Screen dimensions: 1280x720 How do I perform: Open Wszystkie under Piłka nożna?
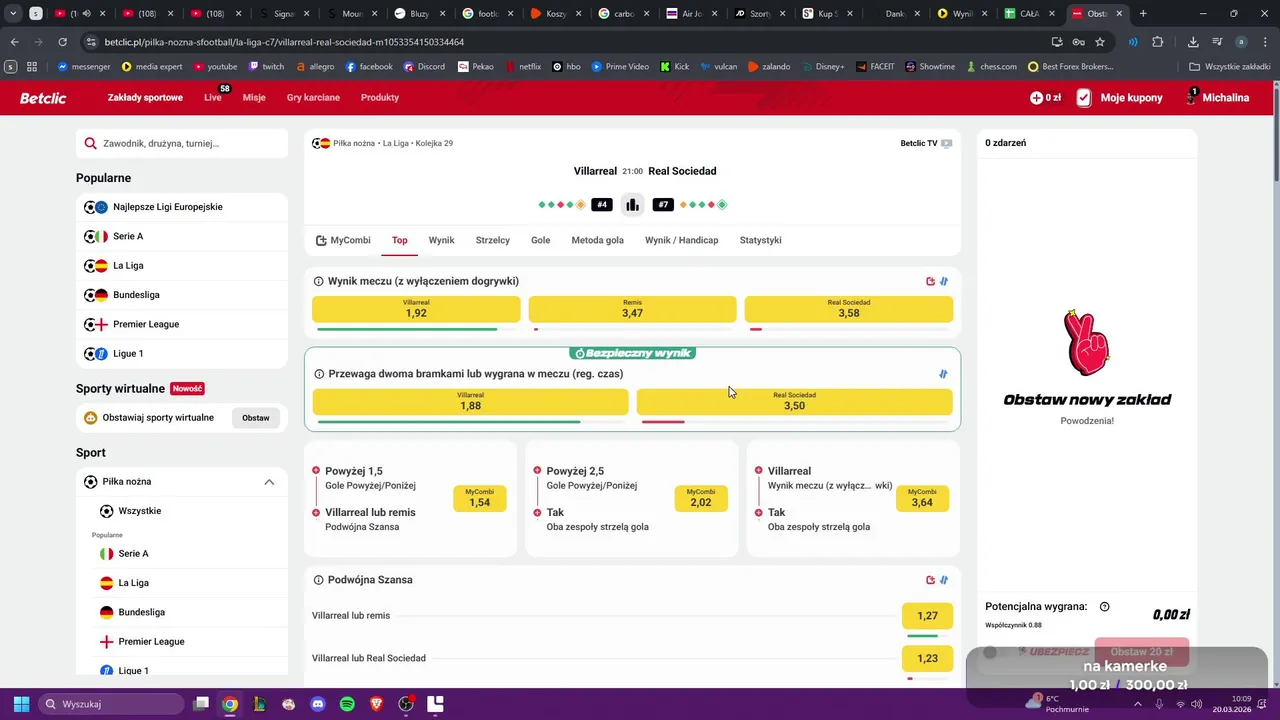(x=182, y=511)
